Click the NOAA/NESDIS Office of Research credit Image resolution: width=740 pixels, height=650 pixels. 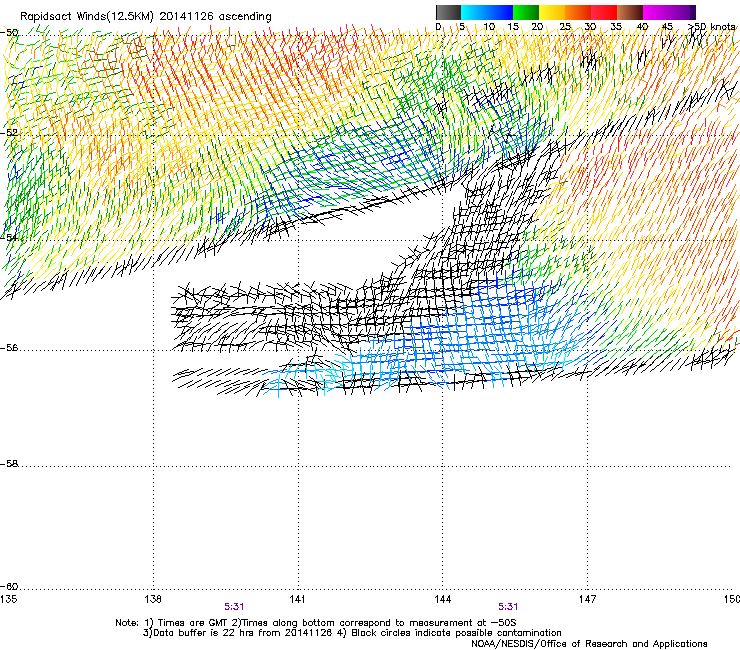tap(589, 644)
